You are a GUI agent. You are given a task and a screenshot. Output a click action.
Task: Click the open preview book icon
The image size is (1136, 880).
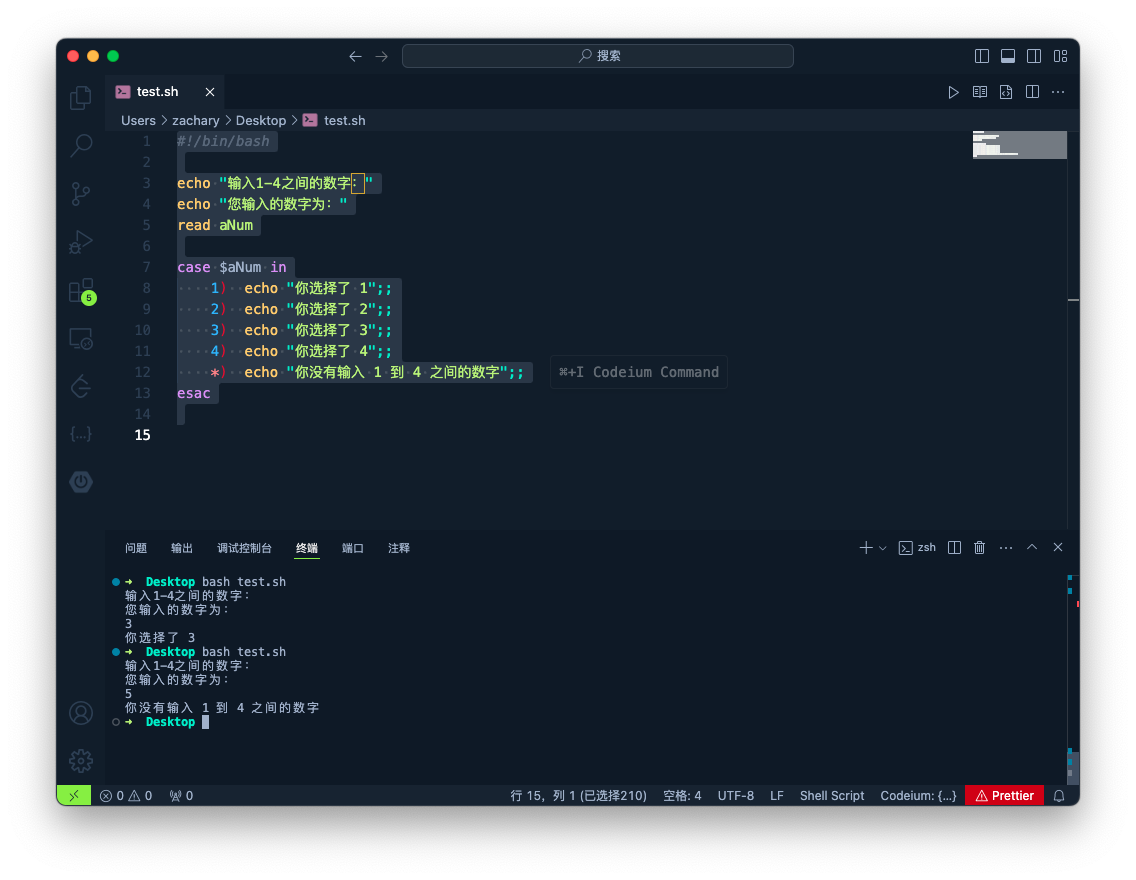tap(980, 92)
